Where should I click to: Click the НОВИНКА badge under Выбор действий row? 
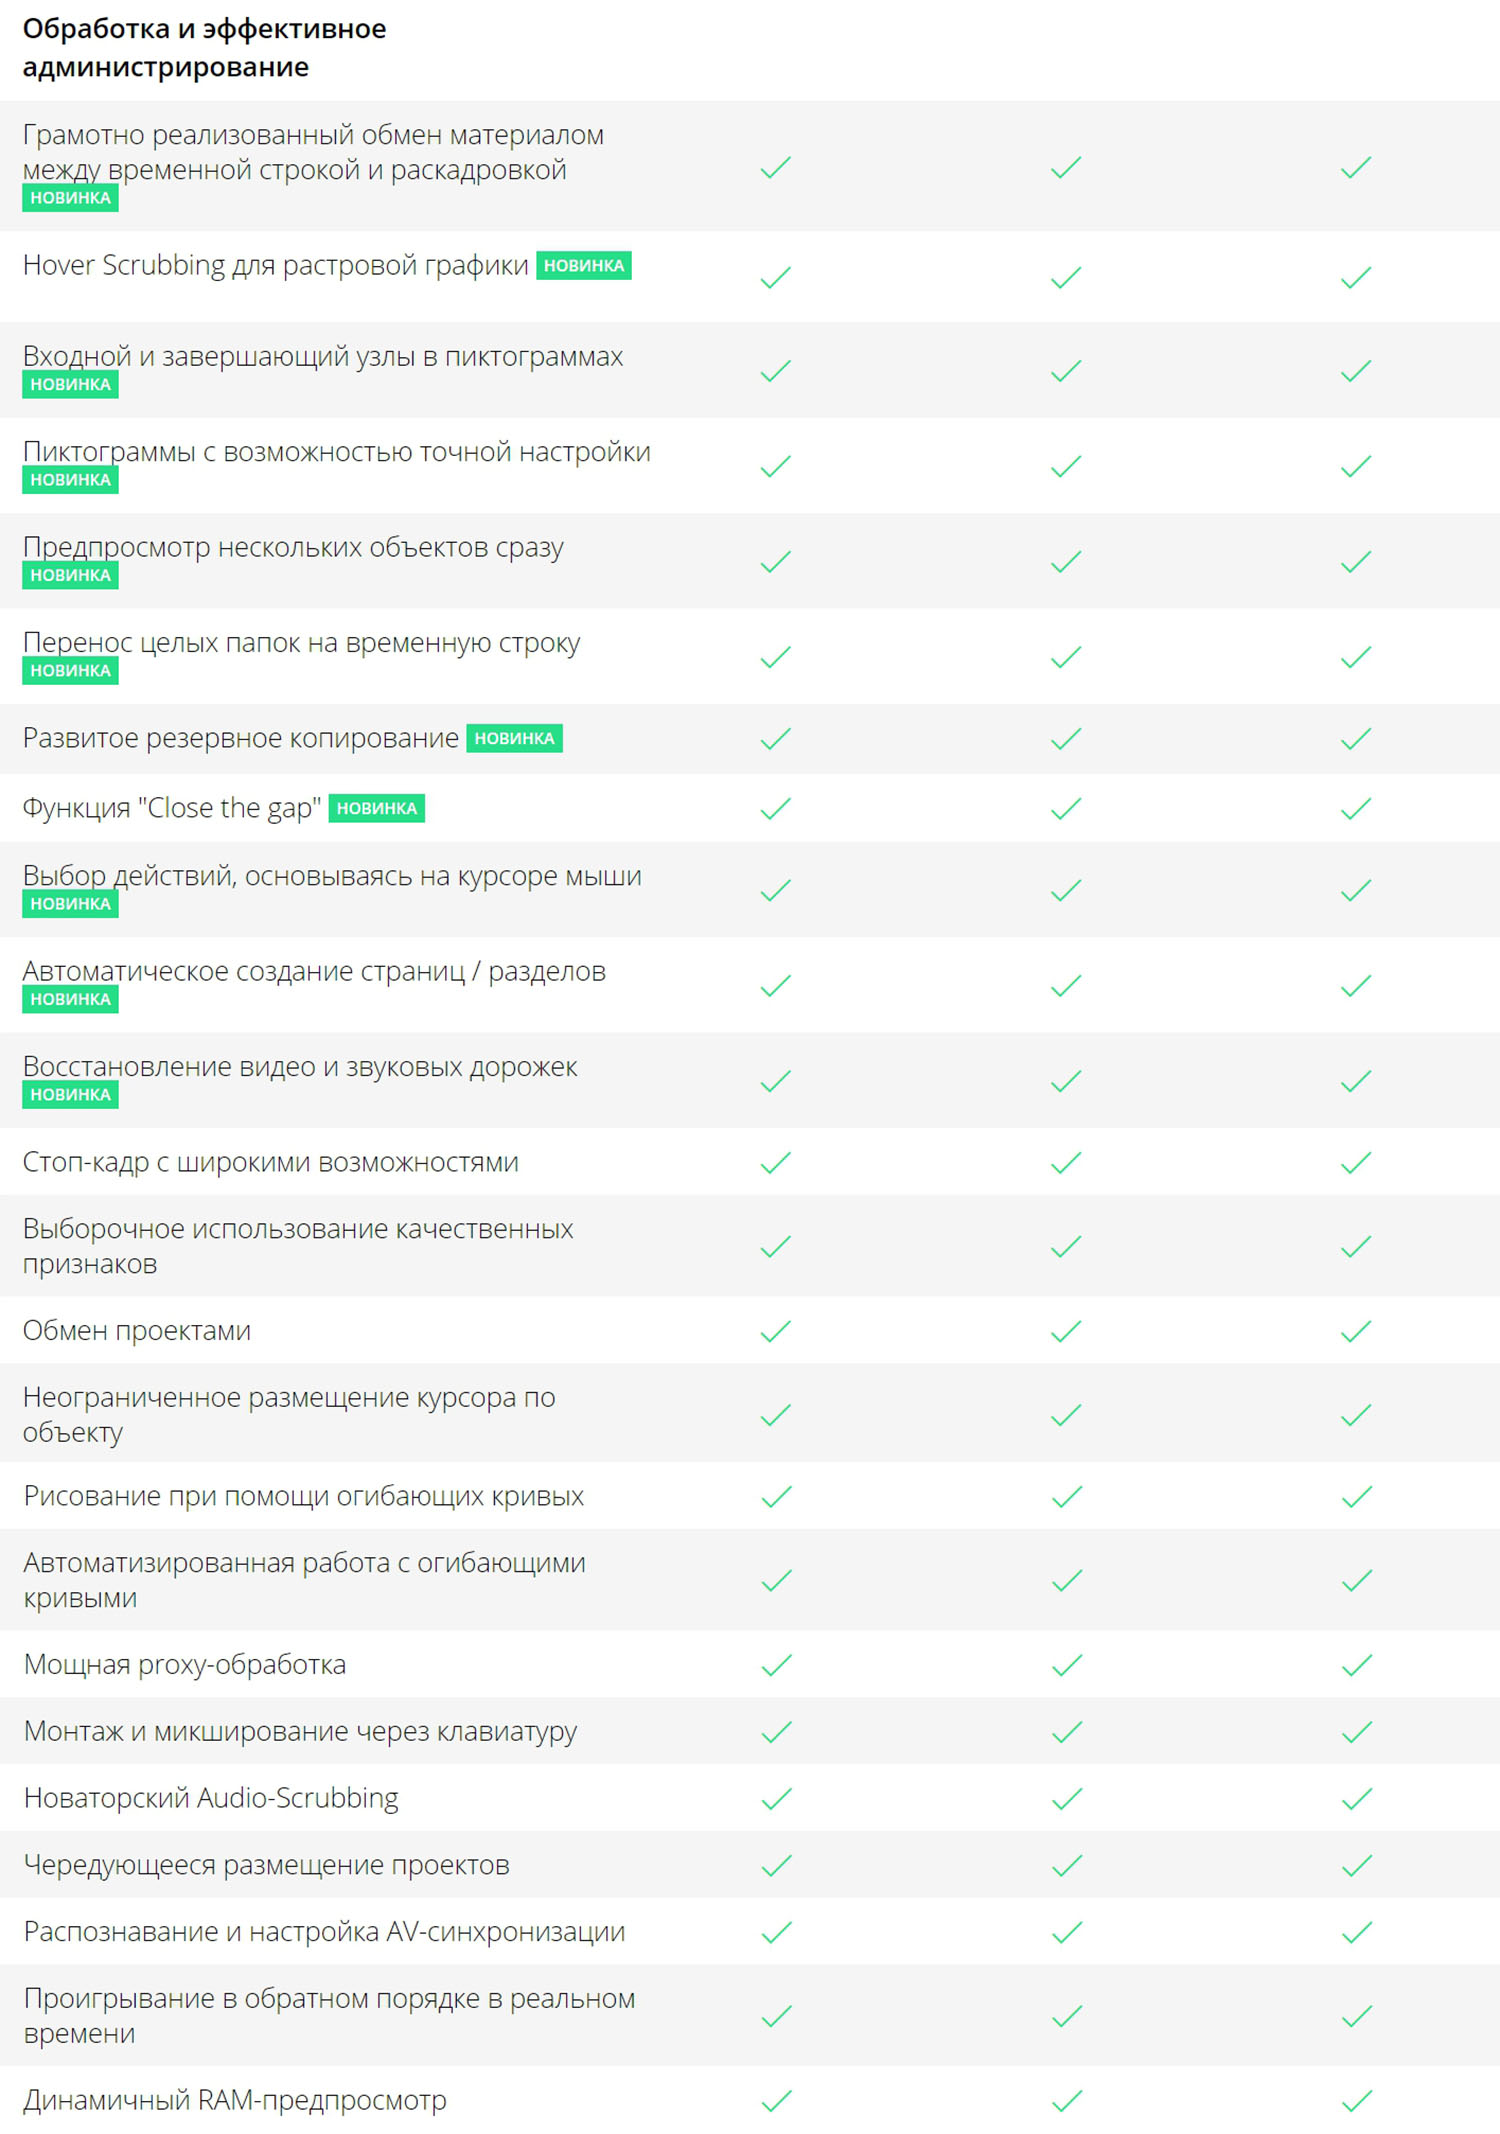[70, 903]
